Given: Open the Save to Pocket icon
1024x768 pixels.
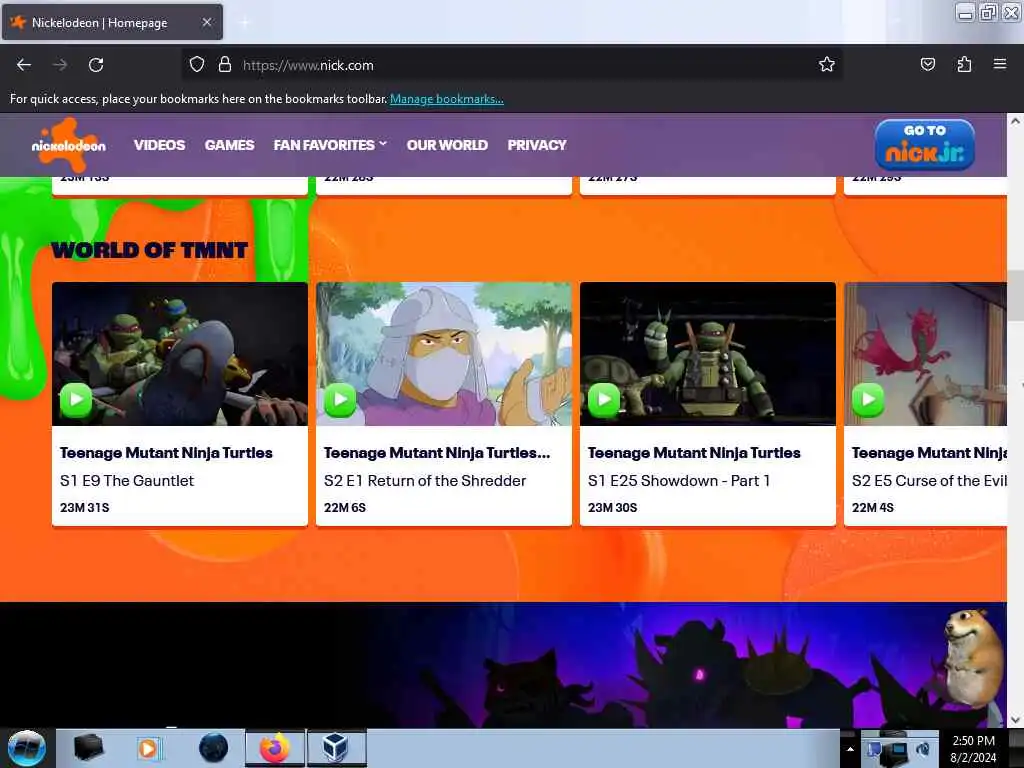Looking at the screenshot, I should (927, 64).
